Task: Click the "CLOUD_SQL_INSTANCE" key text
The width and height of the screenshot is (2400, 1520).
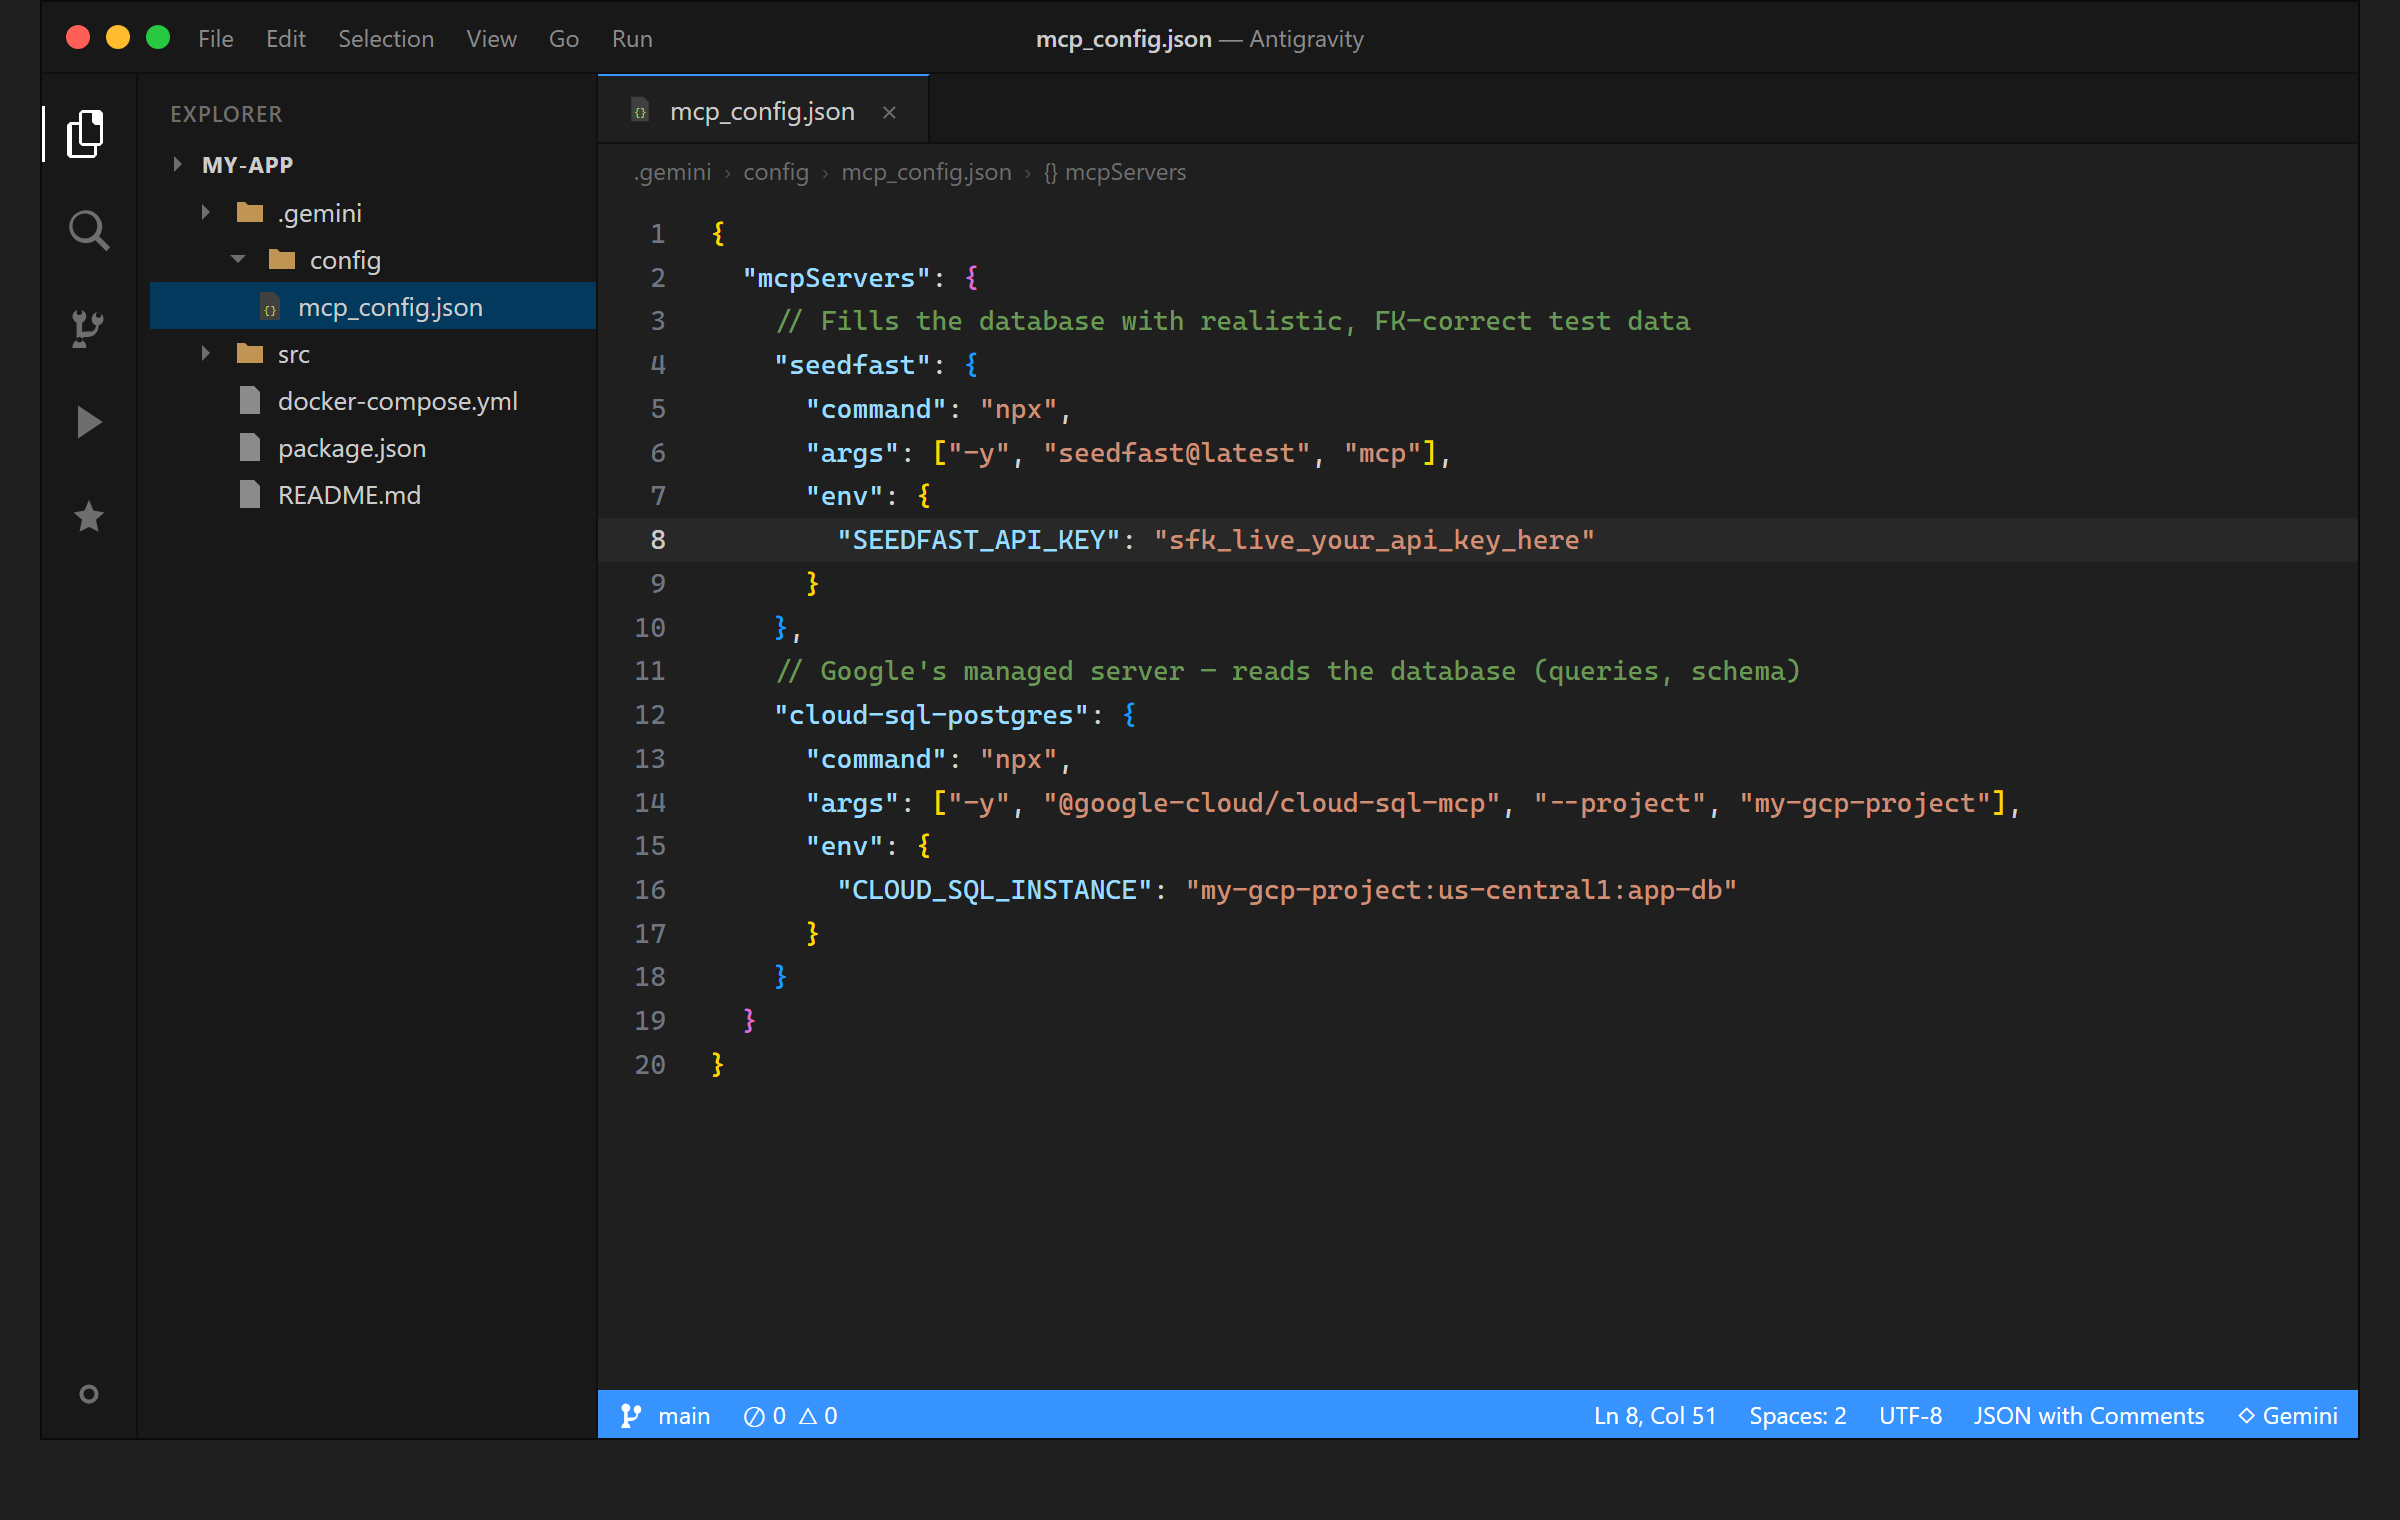Action: click(994, 889)
